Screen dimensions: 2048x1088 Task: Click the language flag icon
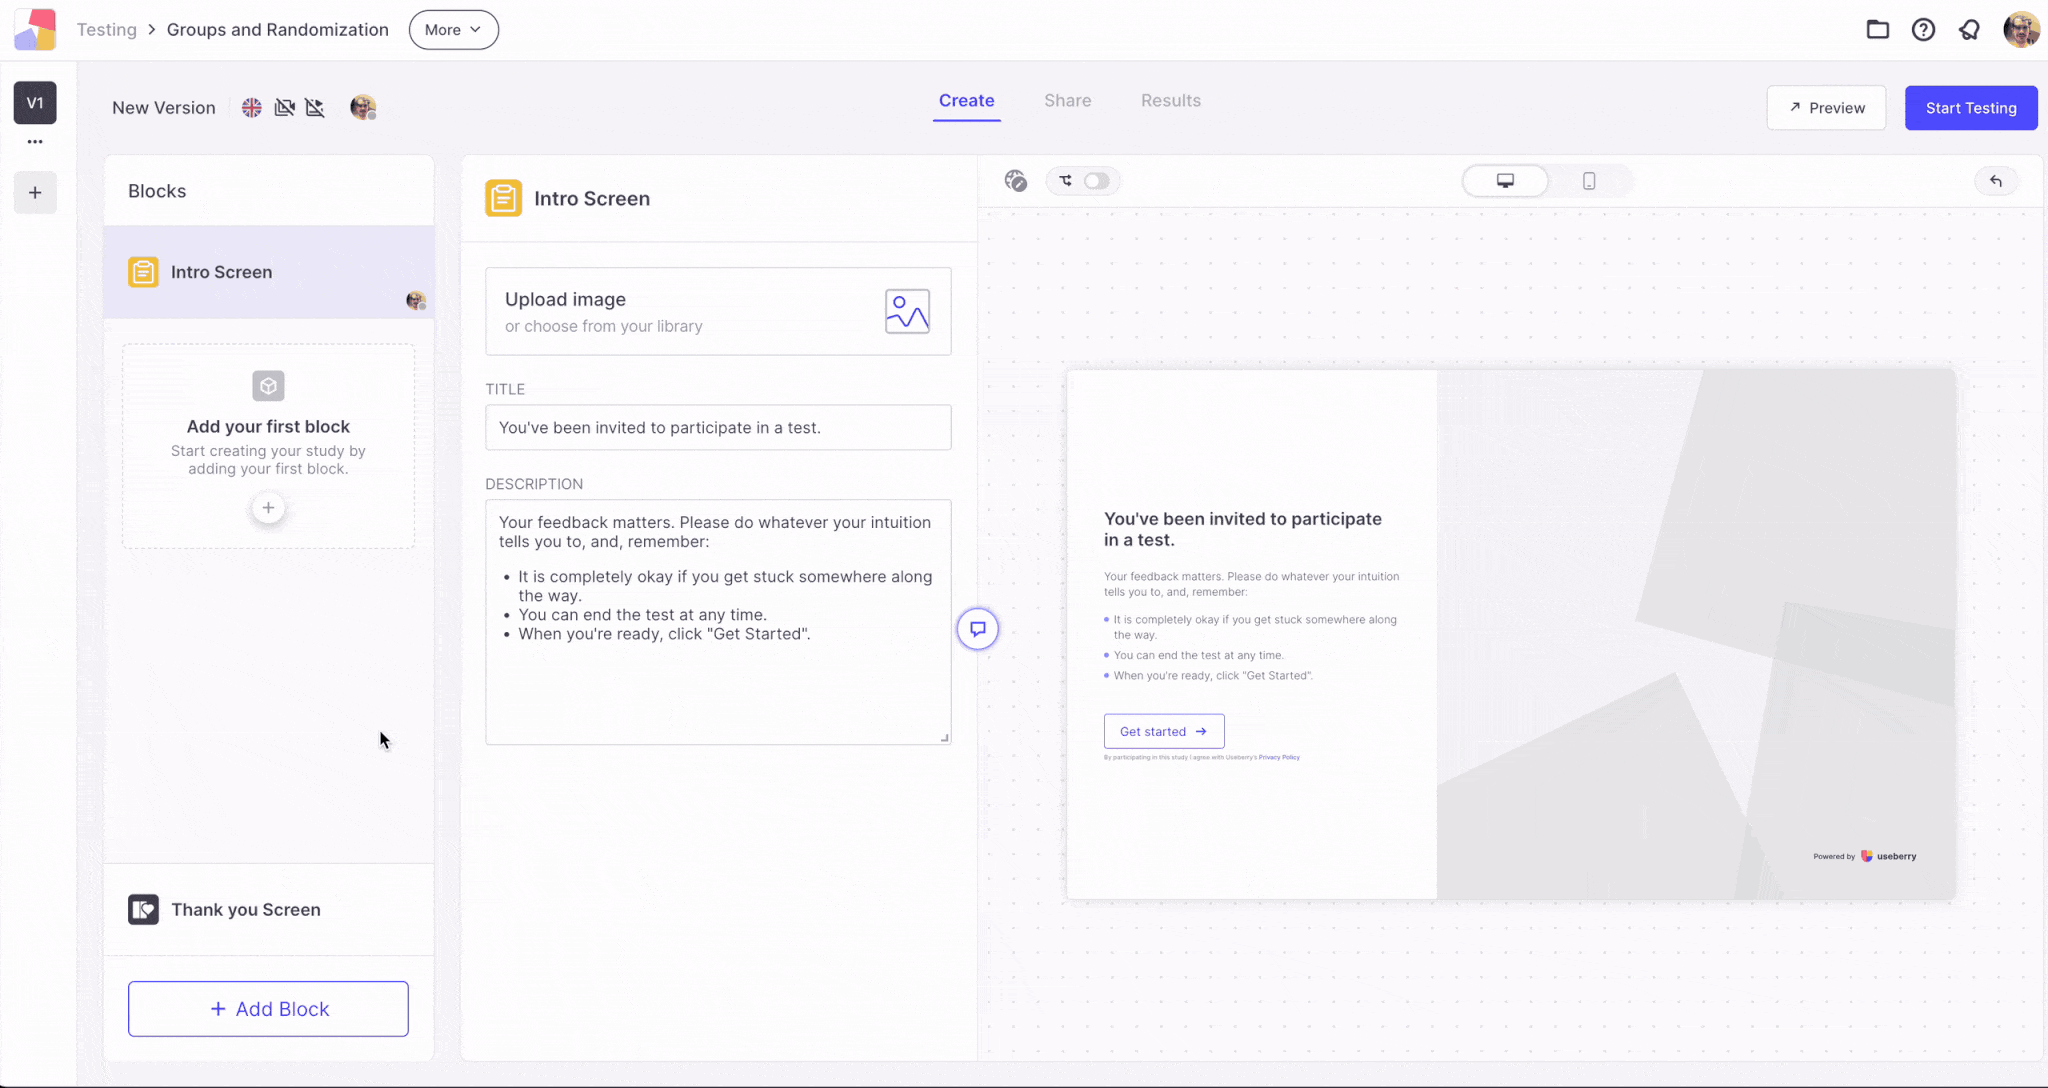point(252,108)
